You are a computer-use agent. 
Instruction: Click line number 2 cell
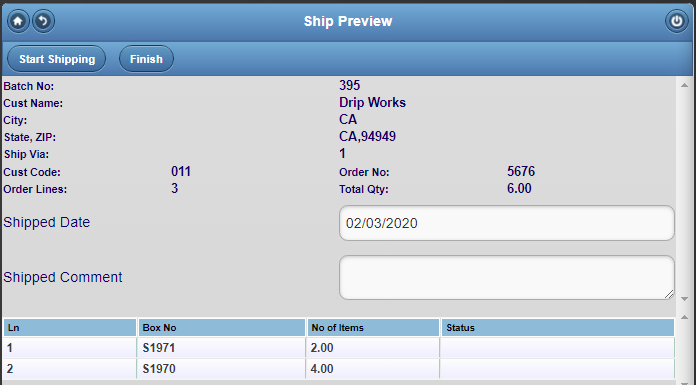70,369
